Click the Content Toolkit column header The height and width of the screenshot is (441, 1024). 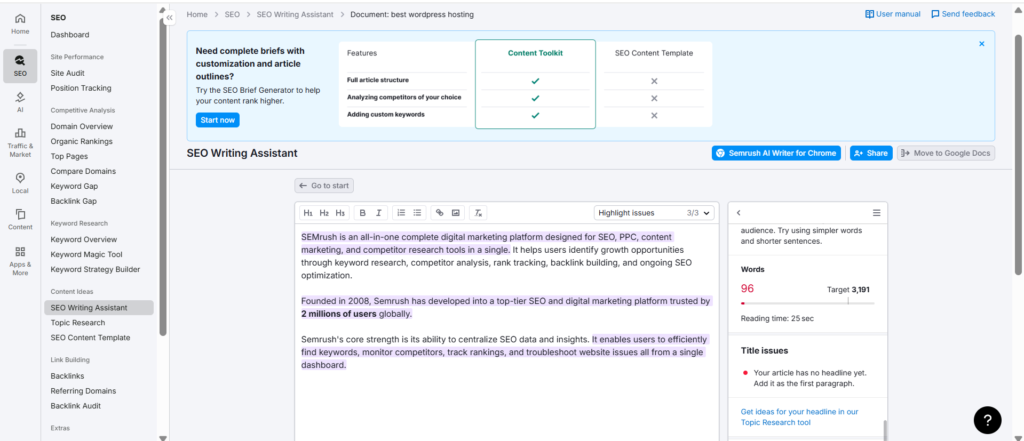(x=536, y=54)
